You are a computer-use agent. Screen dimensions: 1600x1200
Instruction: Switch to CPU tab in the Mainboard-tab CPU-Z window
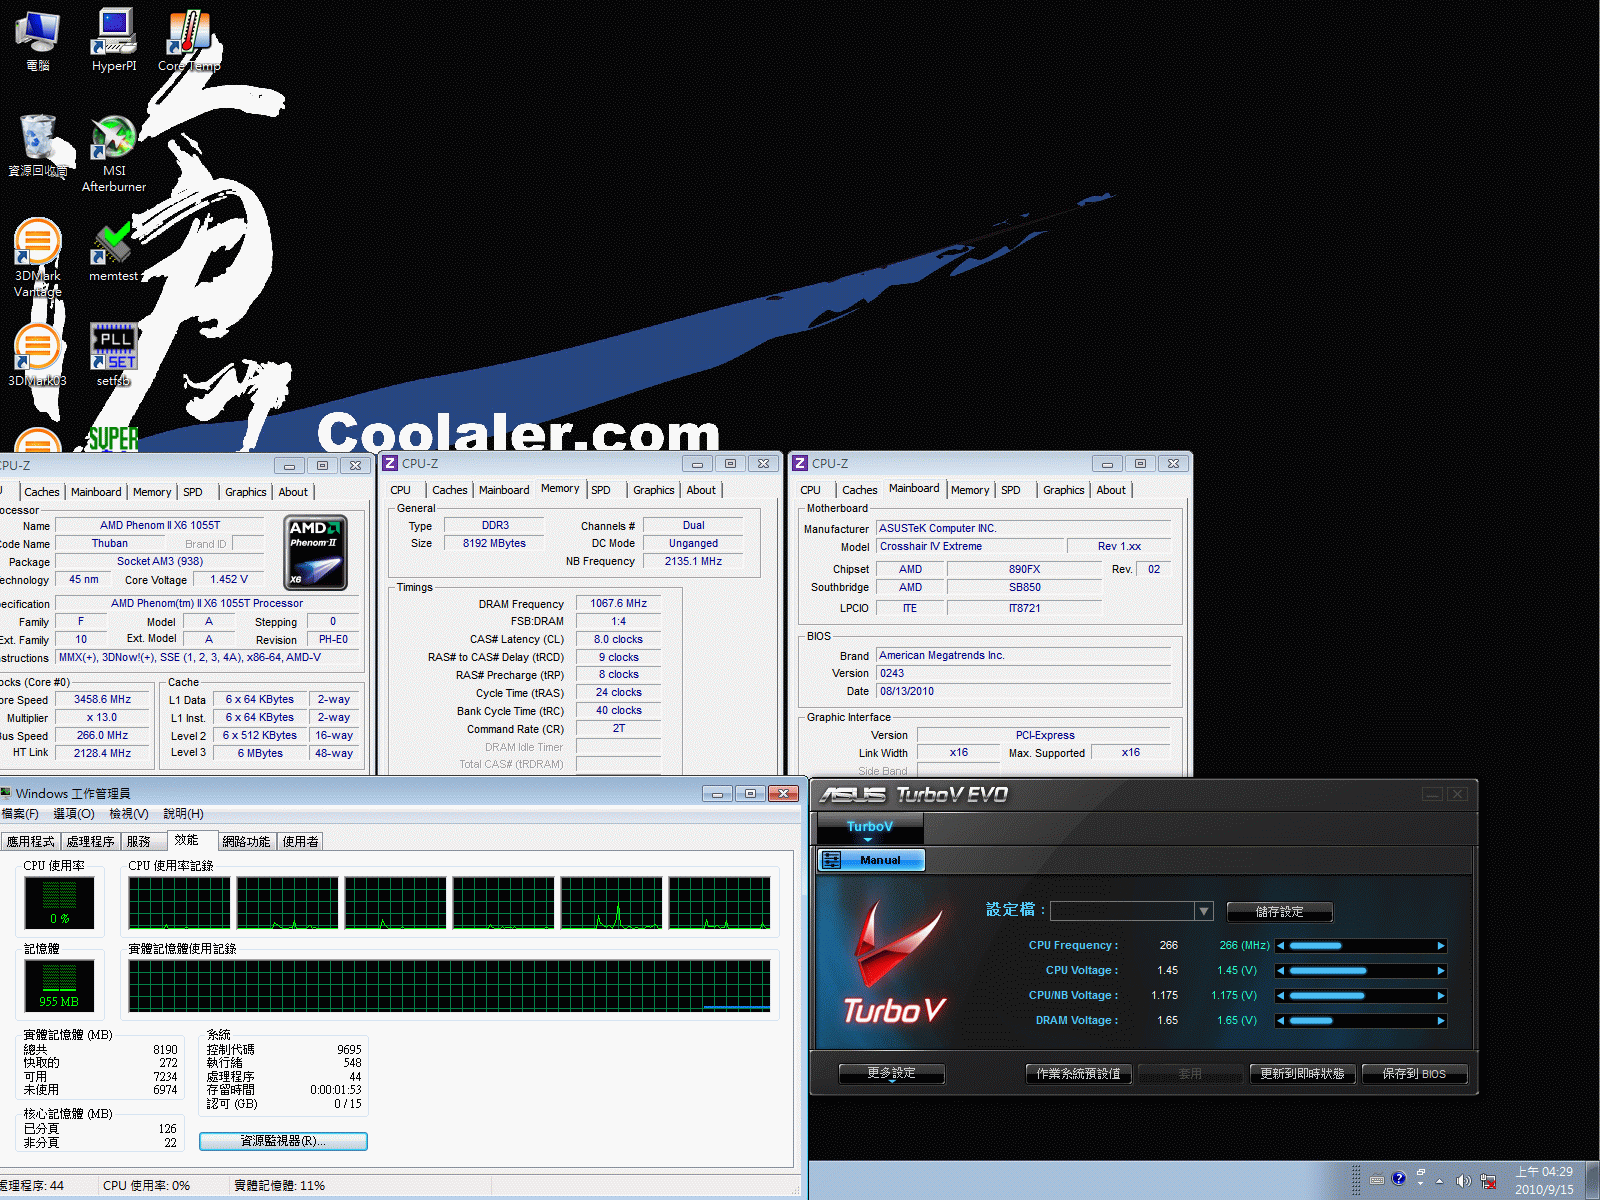click(810, 490)
